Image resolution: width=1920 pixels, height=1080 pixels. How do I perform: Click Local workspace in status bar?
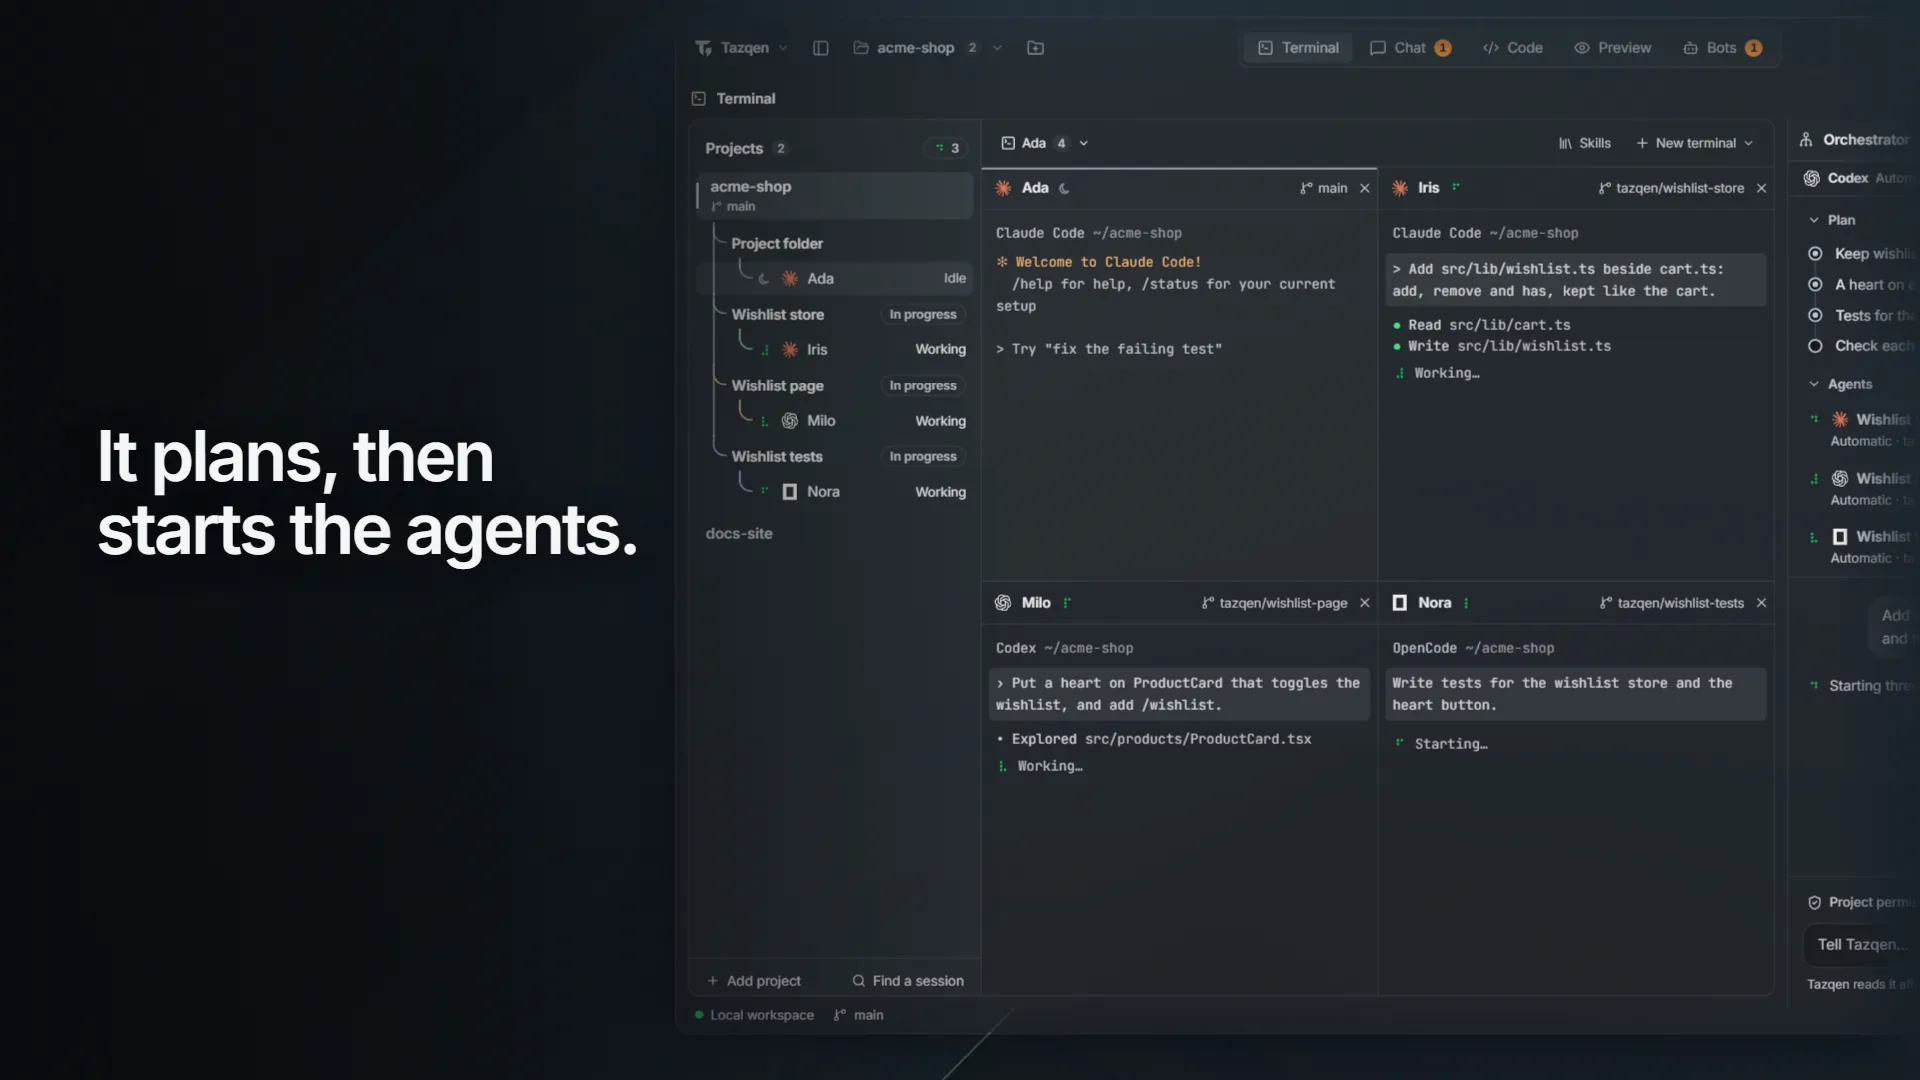(x=755, y=1015)
